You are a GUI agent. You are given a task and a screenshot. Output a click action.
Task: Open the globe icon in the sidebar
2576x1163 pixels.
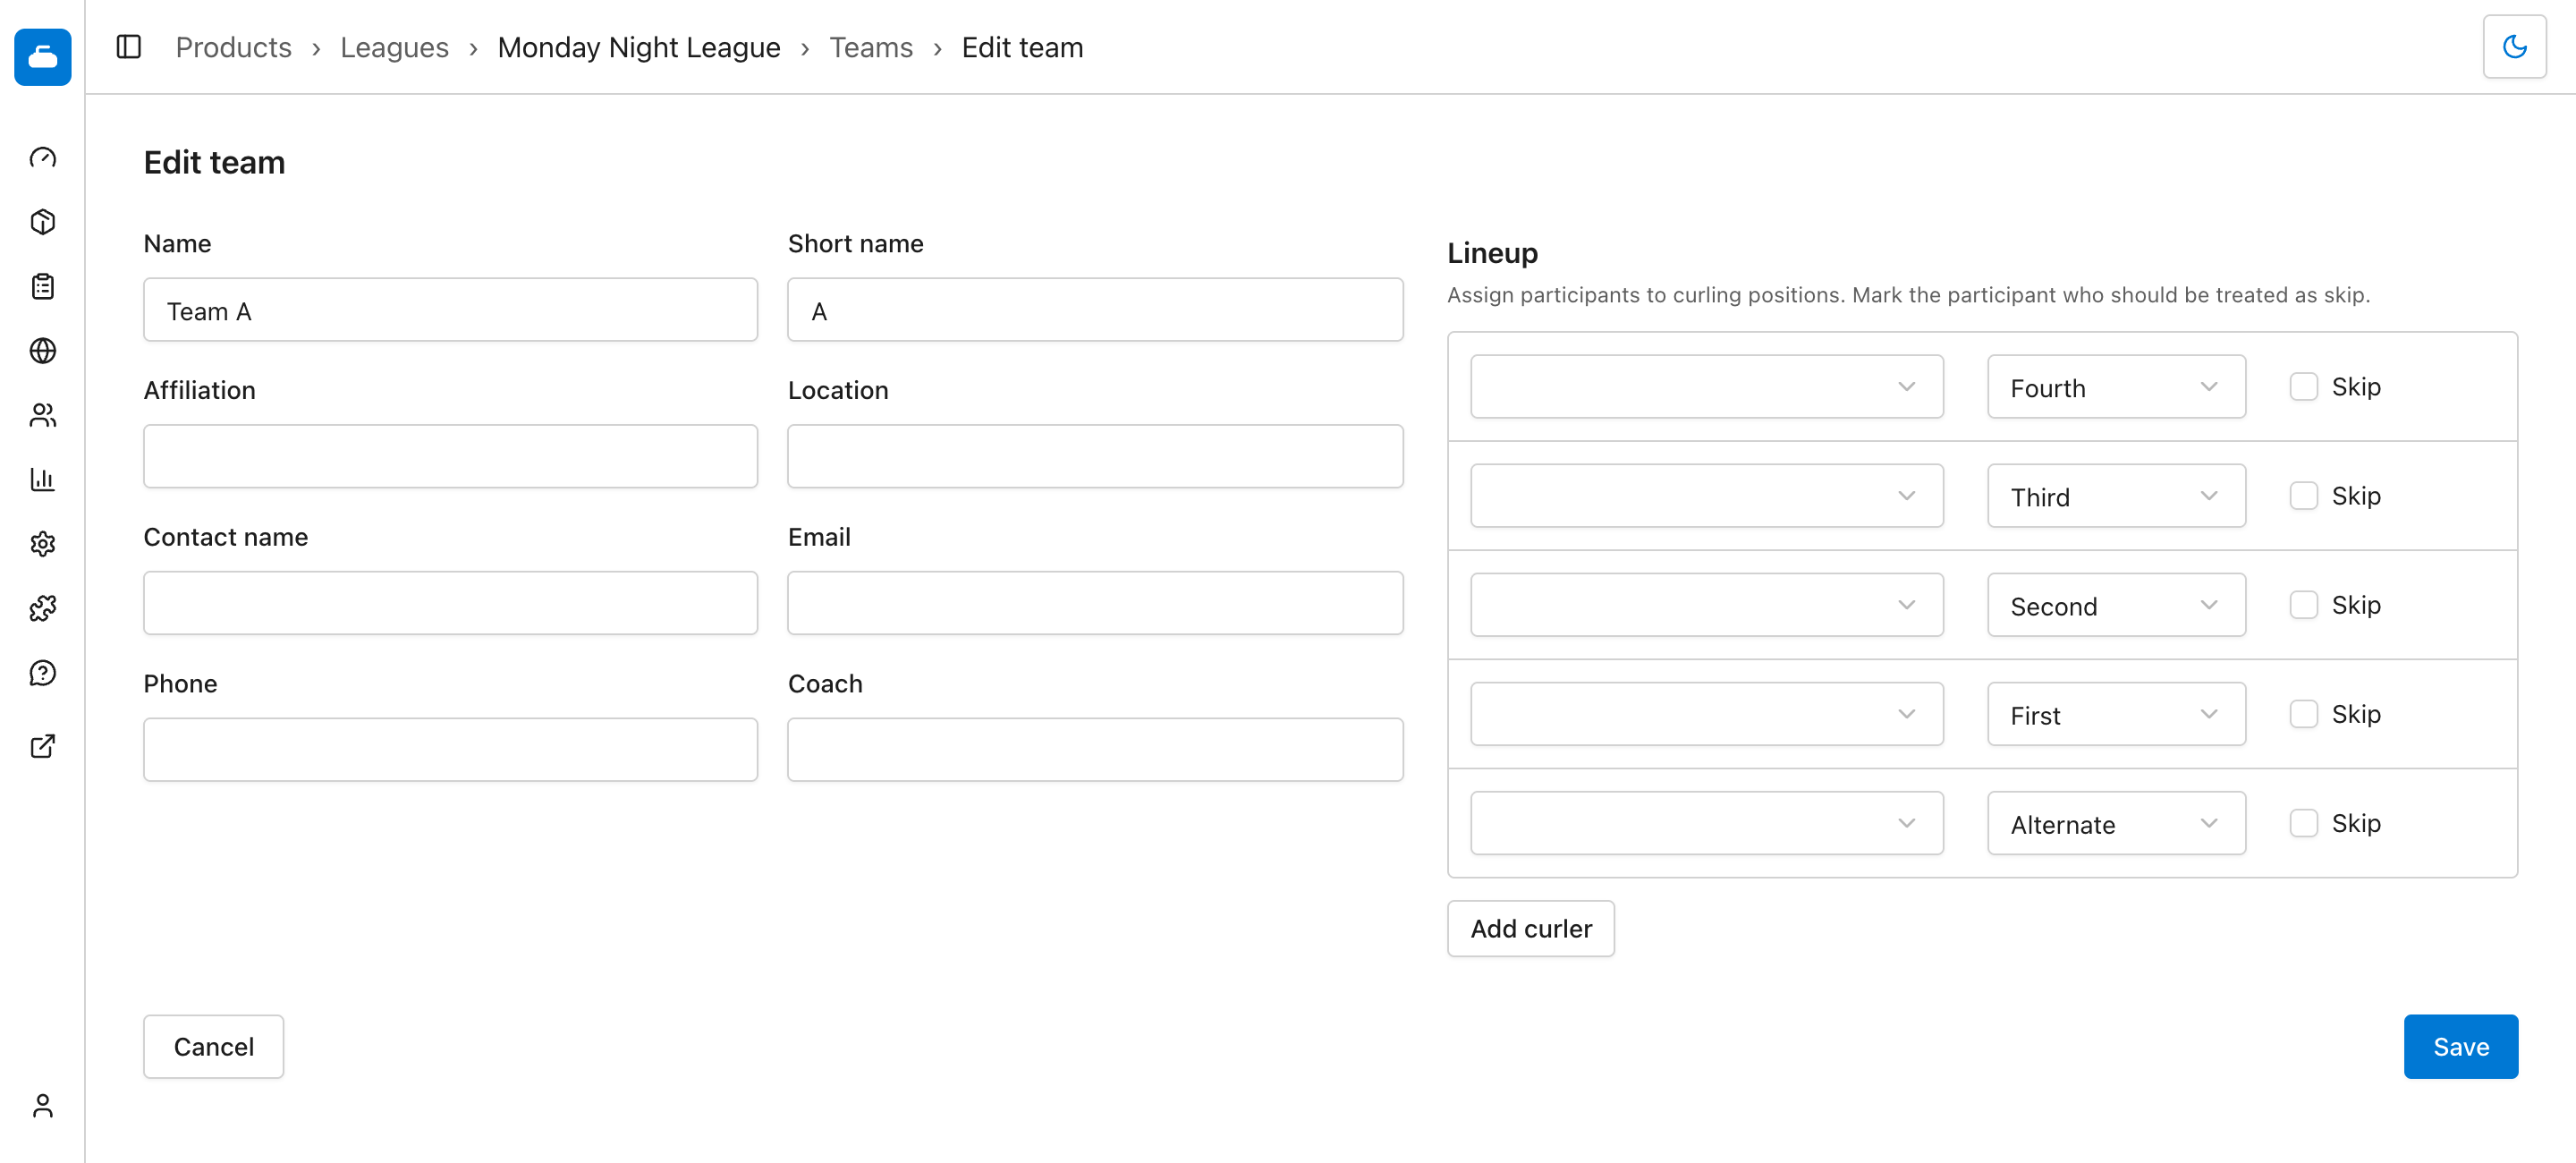[43, 351]
